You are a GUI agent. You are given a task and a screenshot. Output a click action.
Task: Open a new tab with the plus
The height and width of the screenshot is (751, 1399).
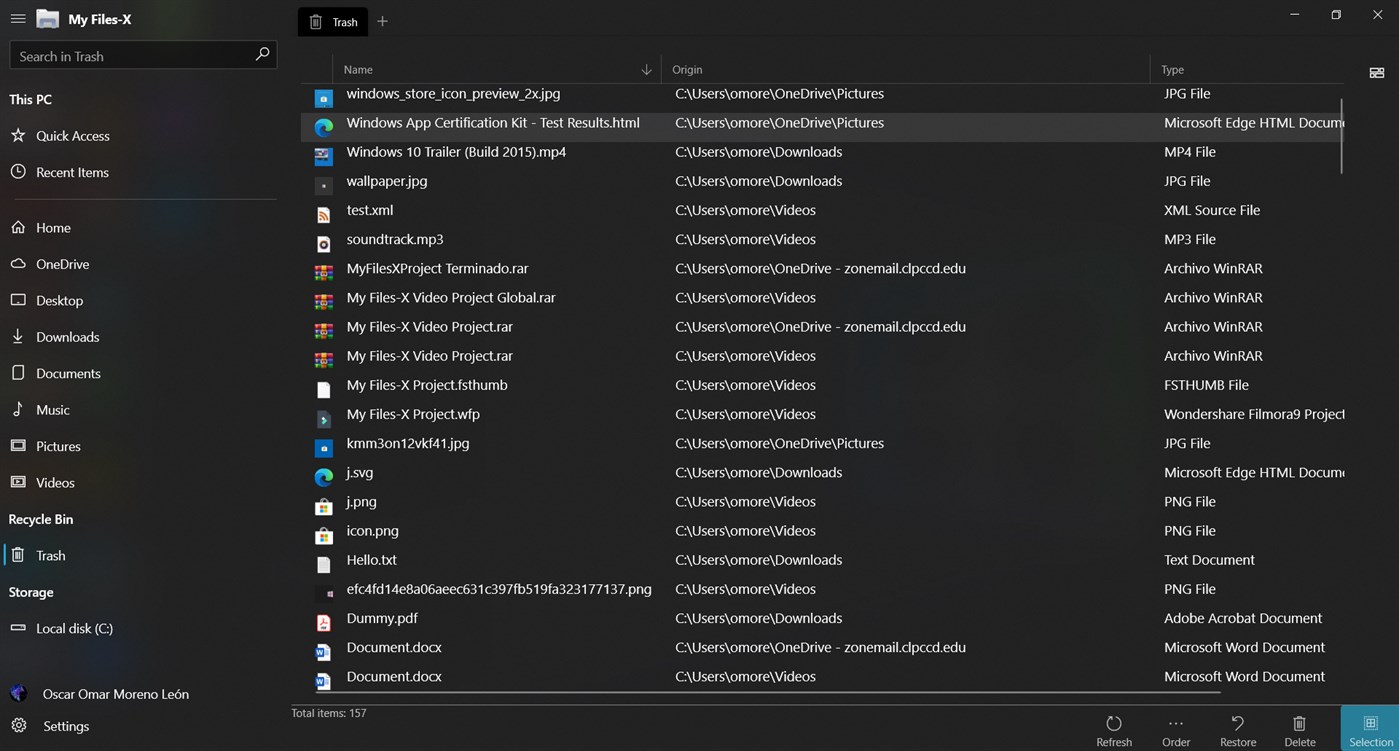[x=381, y=21]
